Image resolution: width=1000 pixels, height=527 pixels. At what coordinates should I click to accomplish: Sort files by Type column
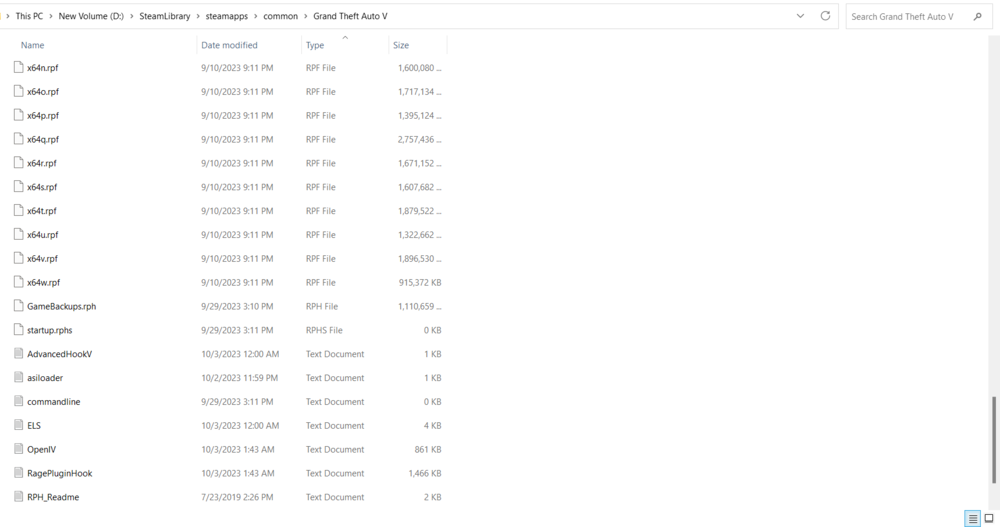315,45
